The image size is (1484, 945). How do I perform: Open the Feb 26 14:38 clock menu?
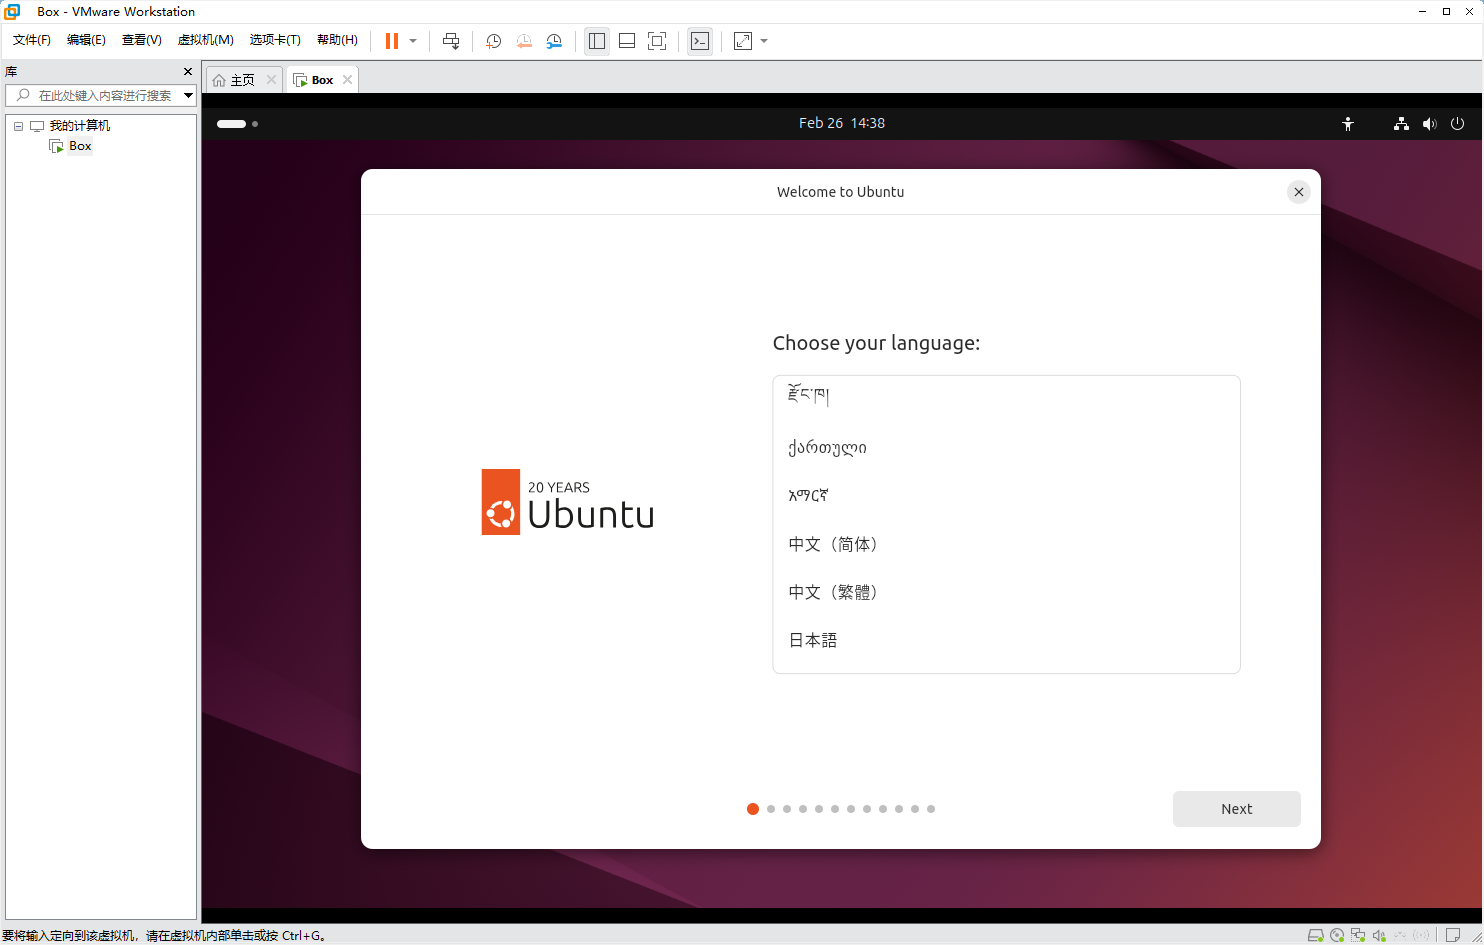pos(842,123)
